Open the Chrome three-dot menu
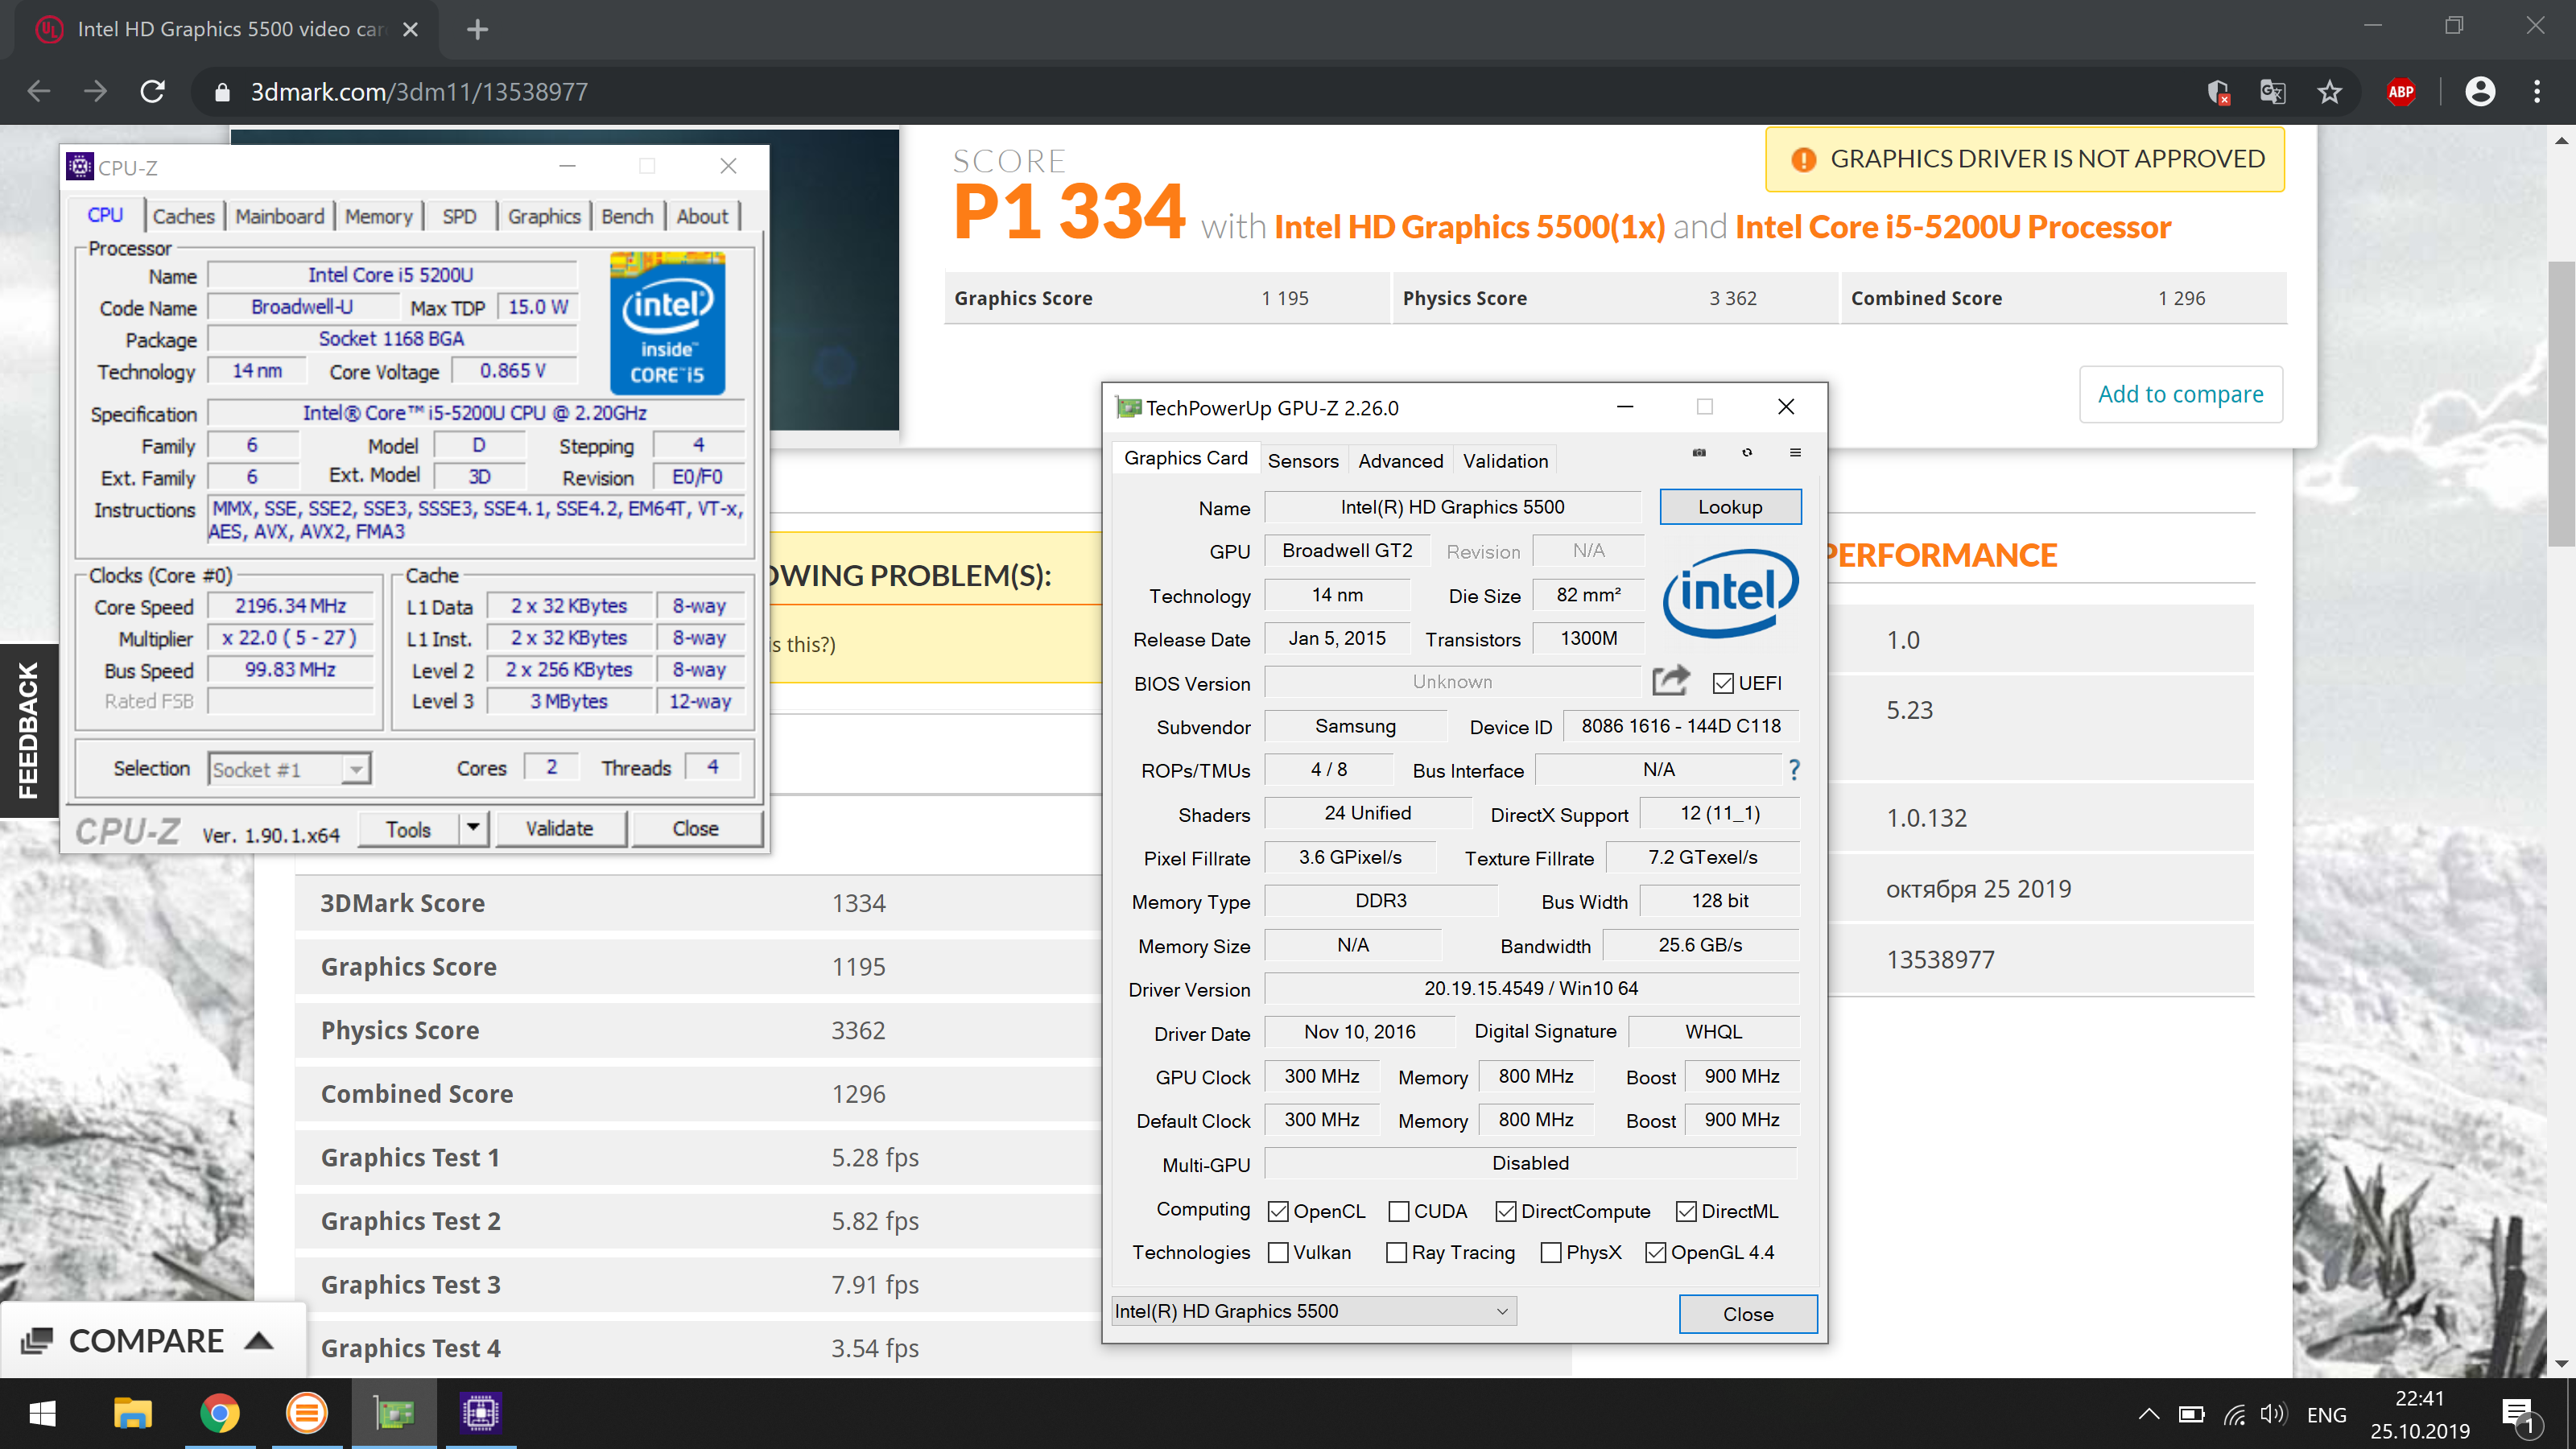 click(2536, 92)
